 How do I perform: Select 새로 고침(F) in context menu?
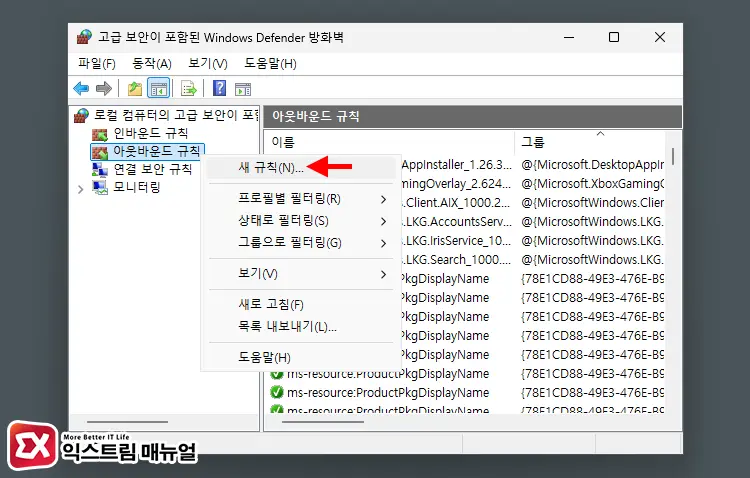301,304
